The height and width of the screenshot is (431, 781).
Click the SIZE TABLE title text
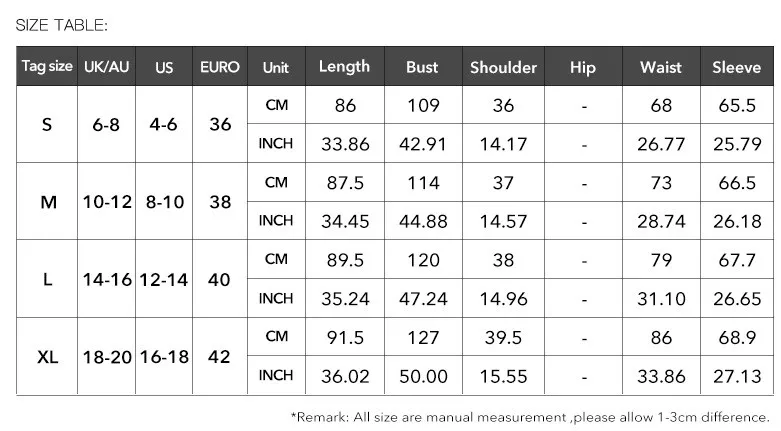62,25
